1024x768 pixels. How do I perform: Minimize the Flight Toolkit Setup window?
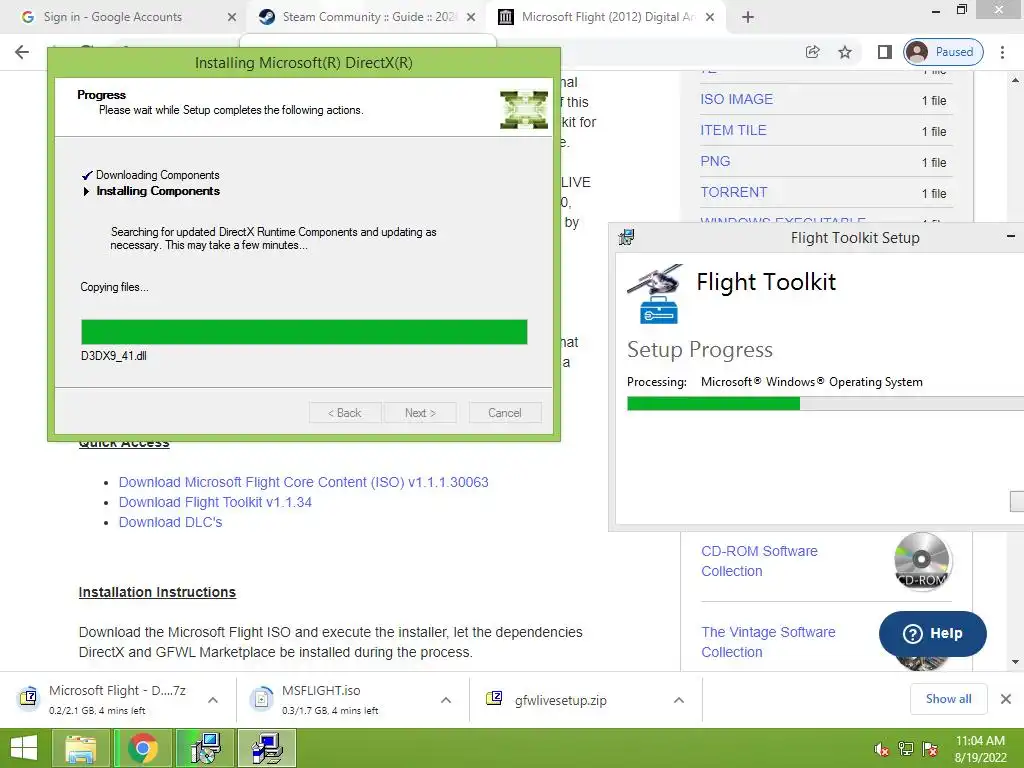(x=1011, y=236)
